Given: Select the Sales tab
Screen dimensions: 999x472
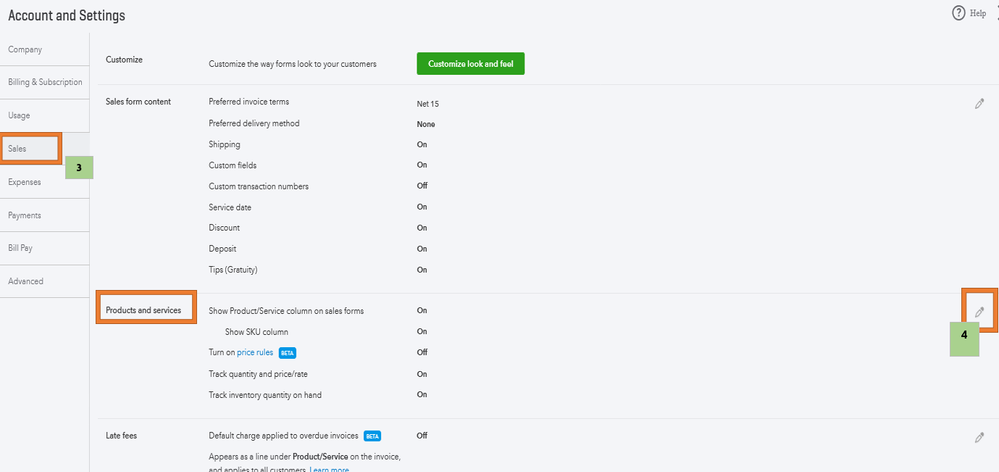Looking at the screenshot, I should [17, 149].
